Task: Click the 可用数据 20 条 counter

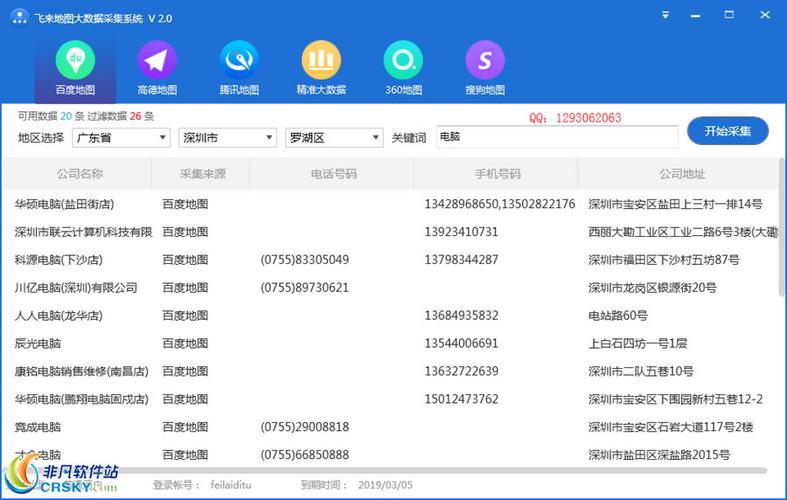Action: (51, 116)
